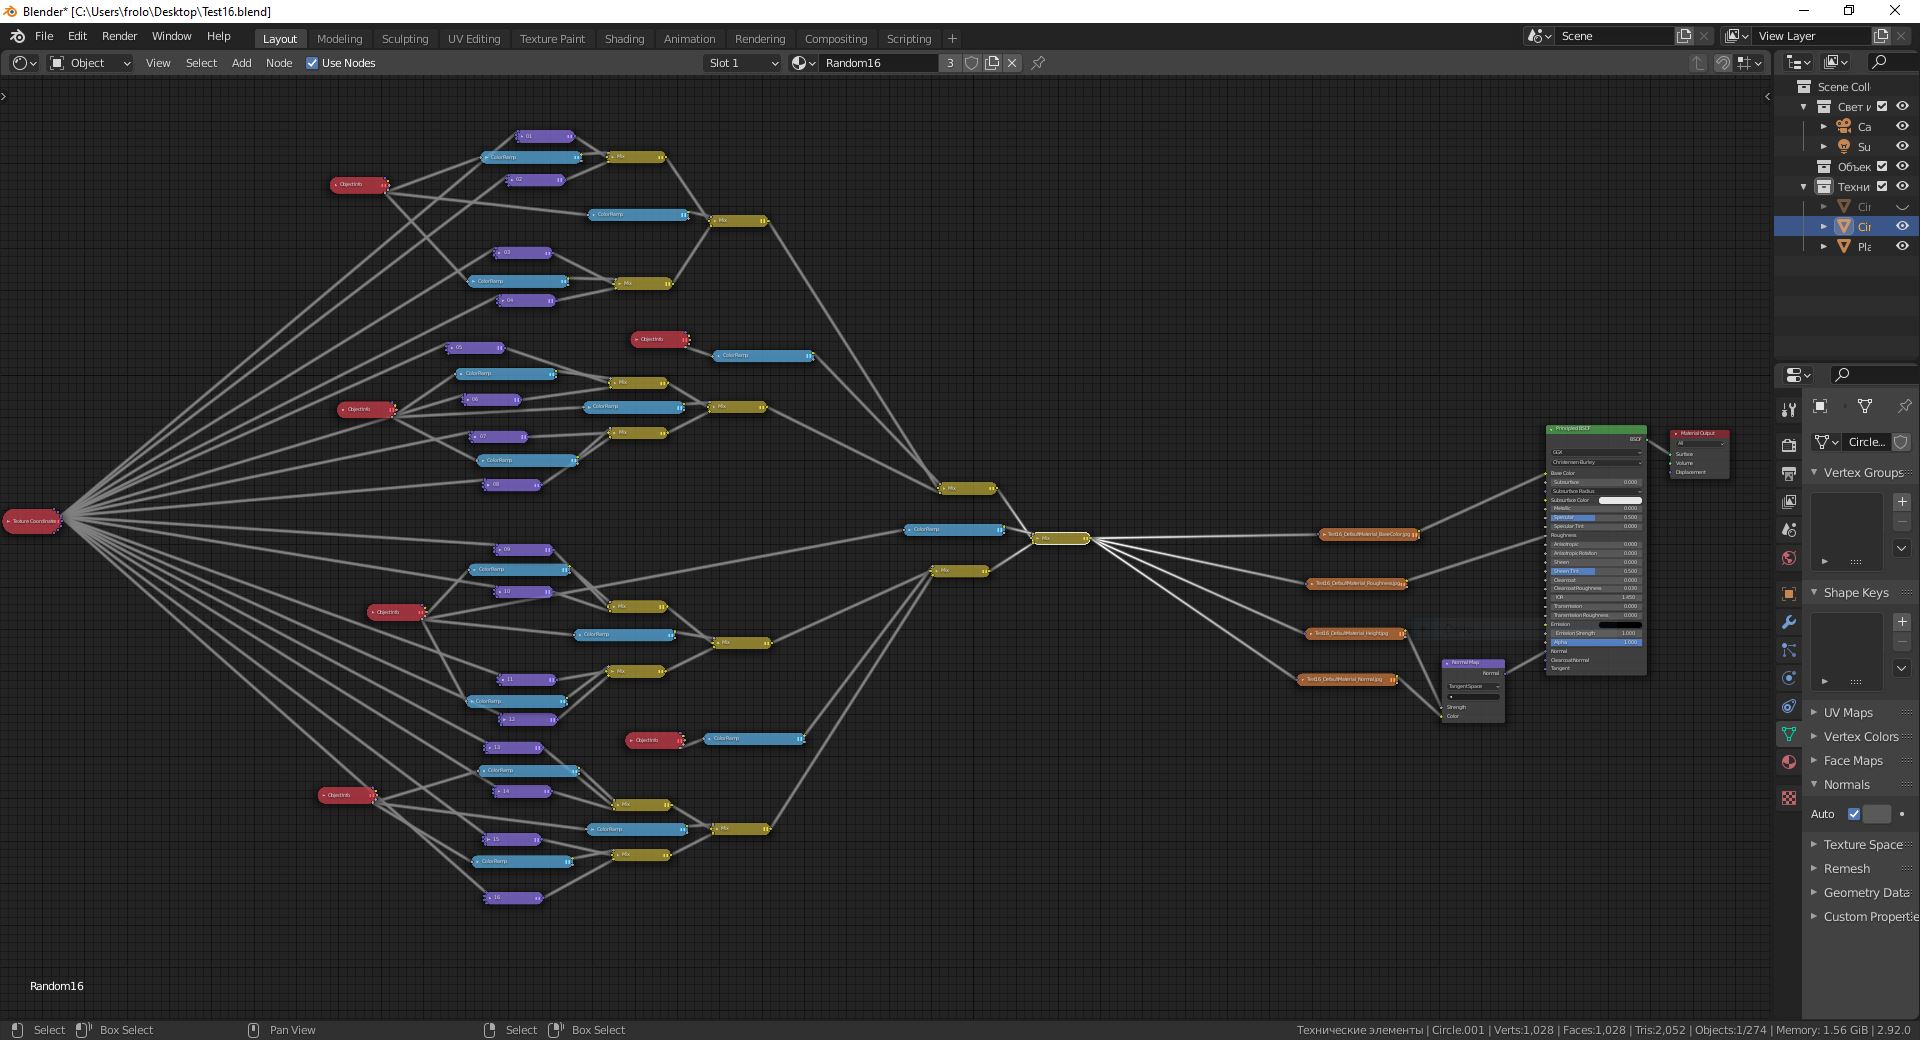The image size is (1920, 1040).
Task: Add a vertex group with plus button
Action: tap(1902, 502)
